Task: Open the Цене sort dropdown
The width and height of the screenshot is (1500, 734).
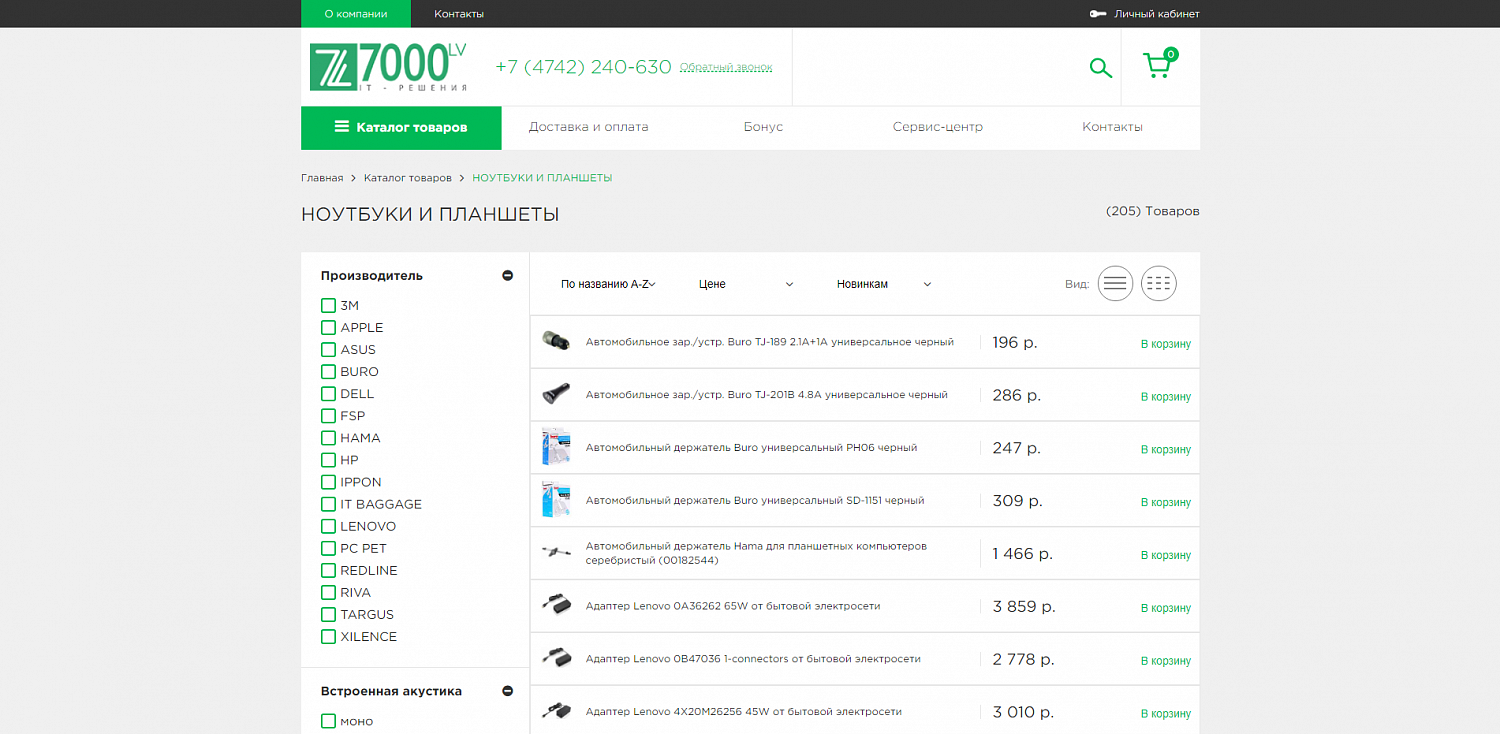Action: (746, 284)
